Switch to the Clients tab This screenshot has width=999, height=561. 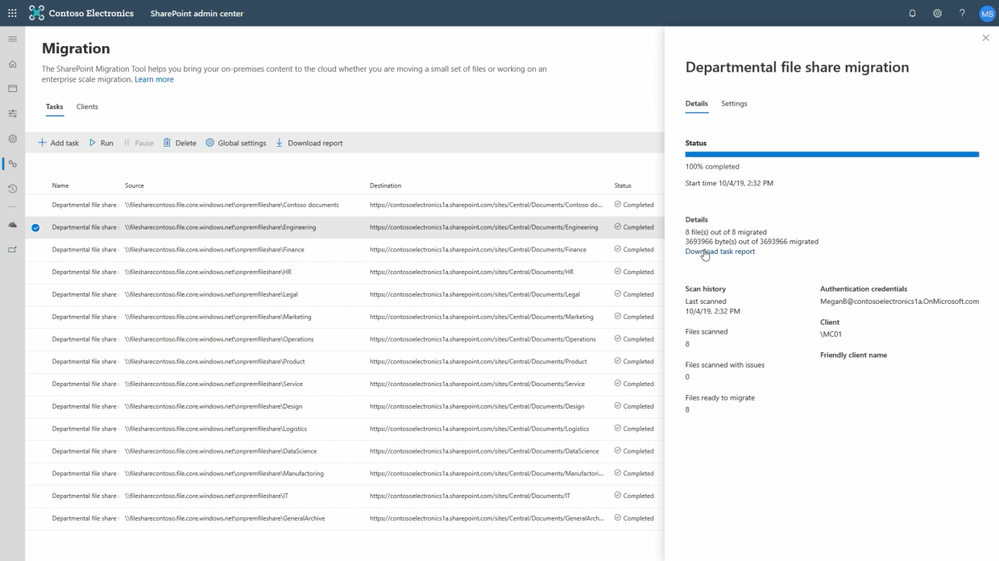87,106
